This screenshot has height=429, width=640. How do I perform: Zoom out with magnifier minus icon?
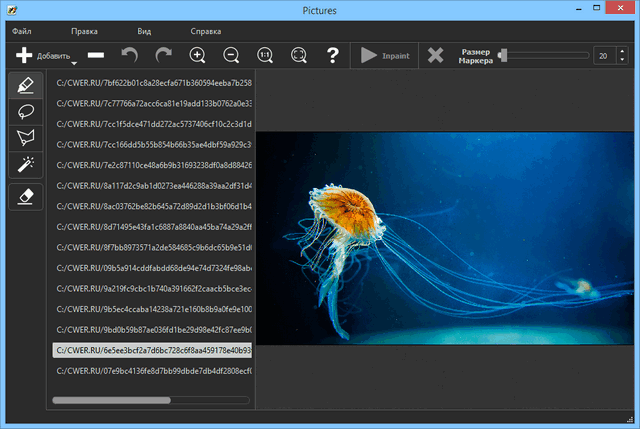click(231, 56)
